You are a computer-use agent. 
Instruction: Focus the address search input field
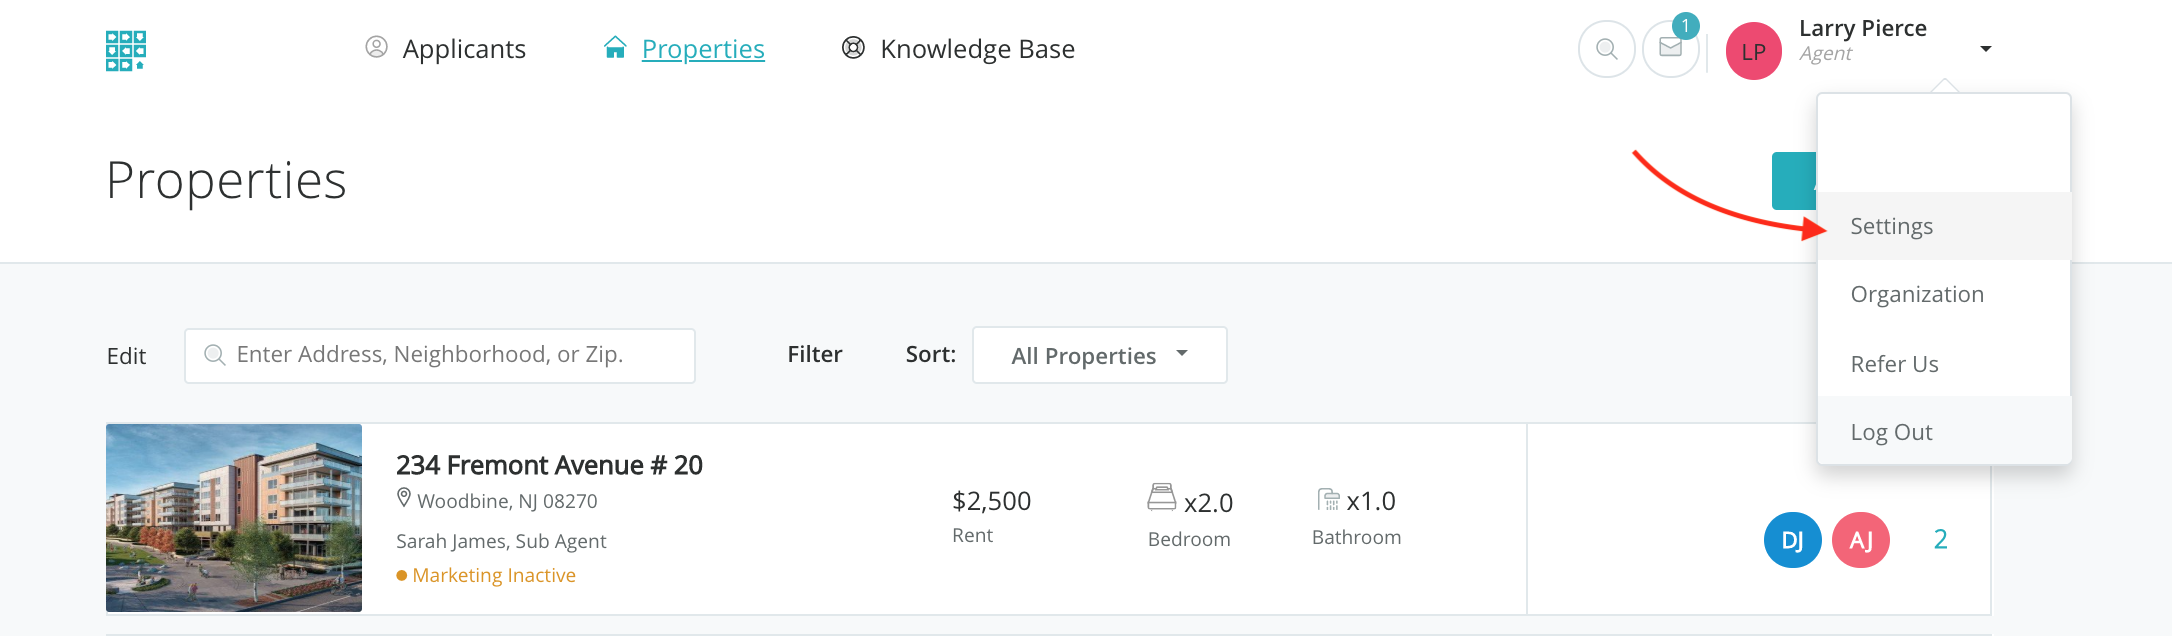(x=440, y=355)
